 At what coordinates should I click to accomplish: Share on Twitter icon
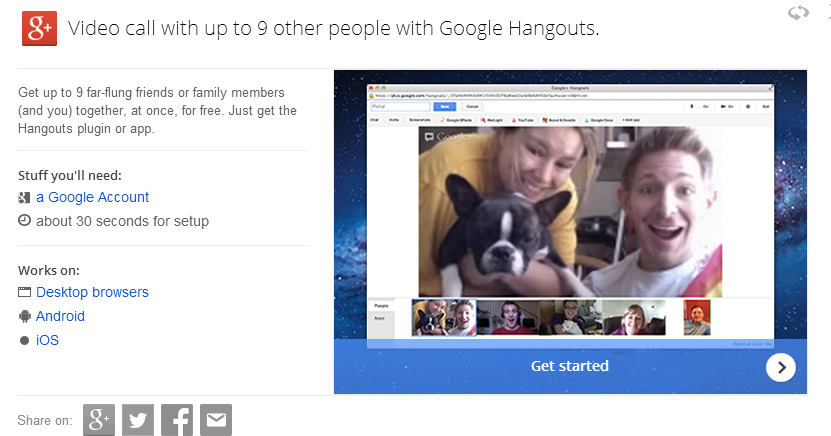pyautogui.click(x=138, y=420)
